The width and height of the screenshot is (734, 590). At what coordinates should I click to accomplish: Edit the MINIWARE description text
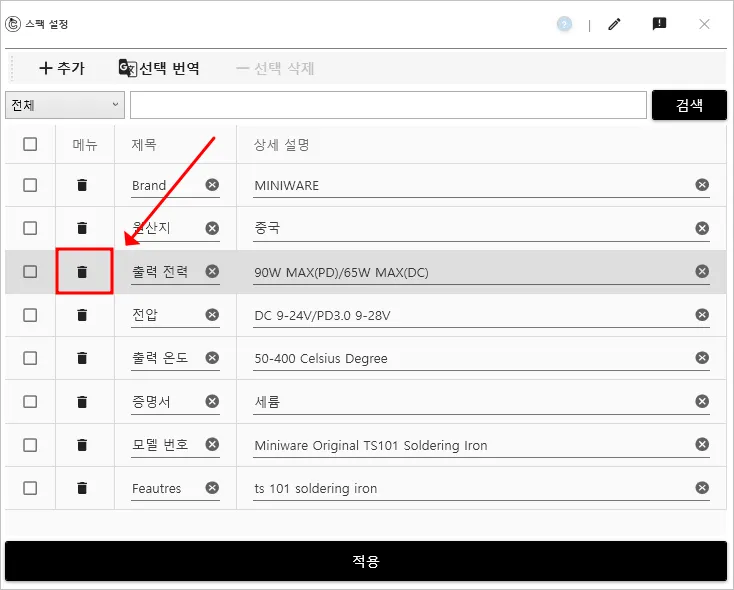pos(286,186)
